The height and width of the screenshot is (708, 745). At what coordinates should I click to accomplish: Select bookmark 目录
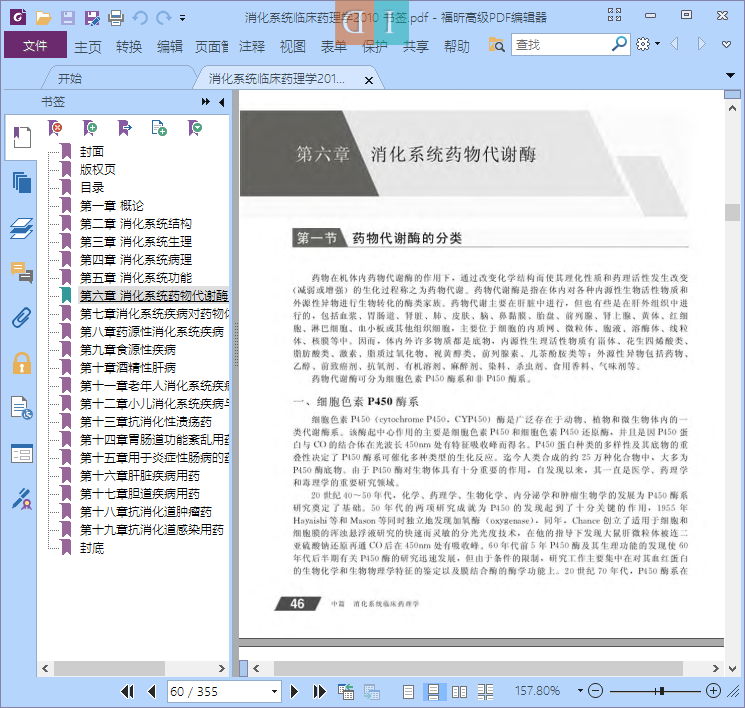coord(92,188)
